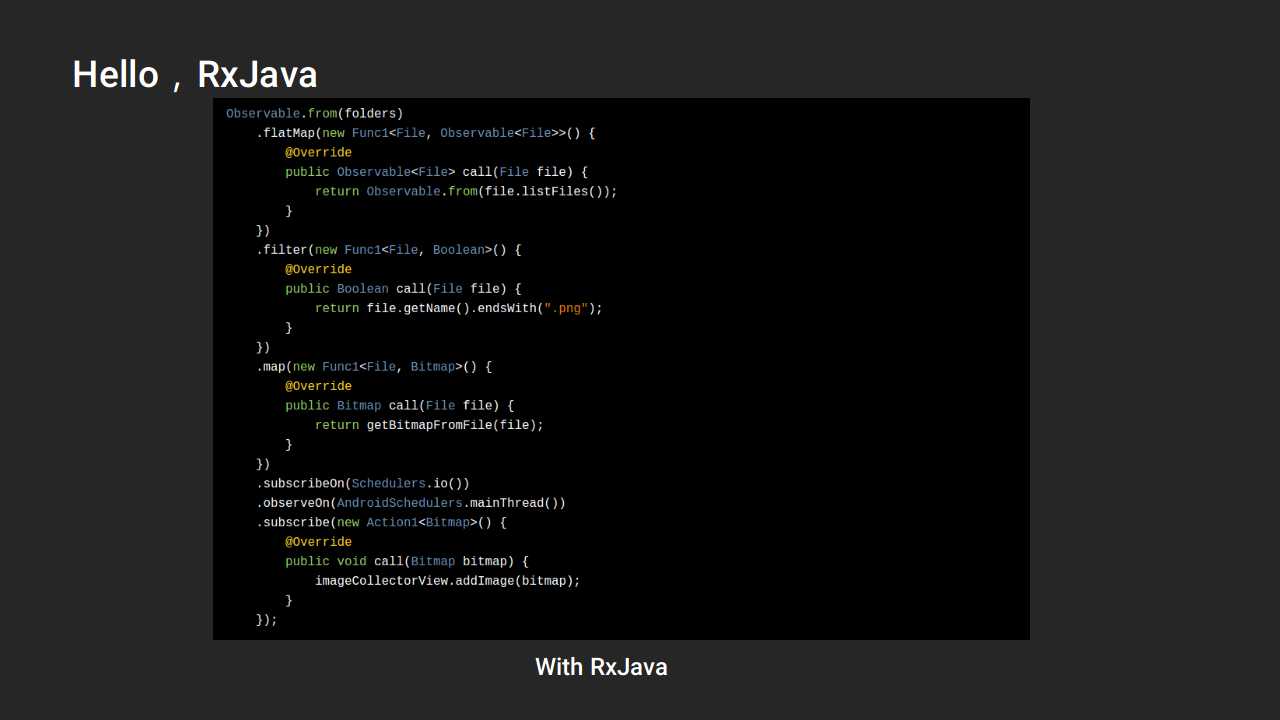
Task: Click the slide title 'Hello, RxJava'
Action: [195, 75]
